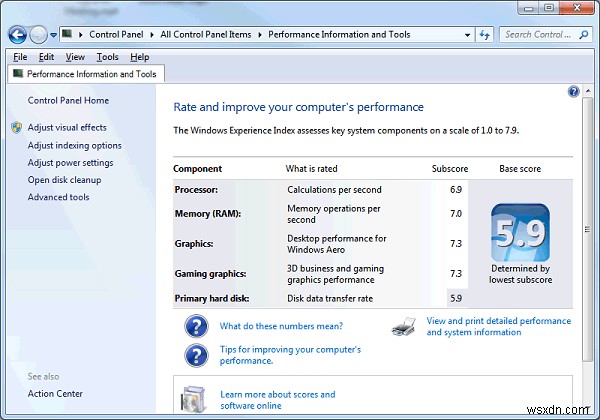Open the address bar history dropdown
Viewport: 600px width, 420px height.
click(468, 35)
